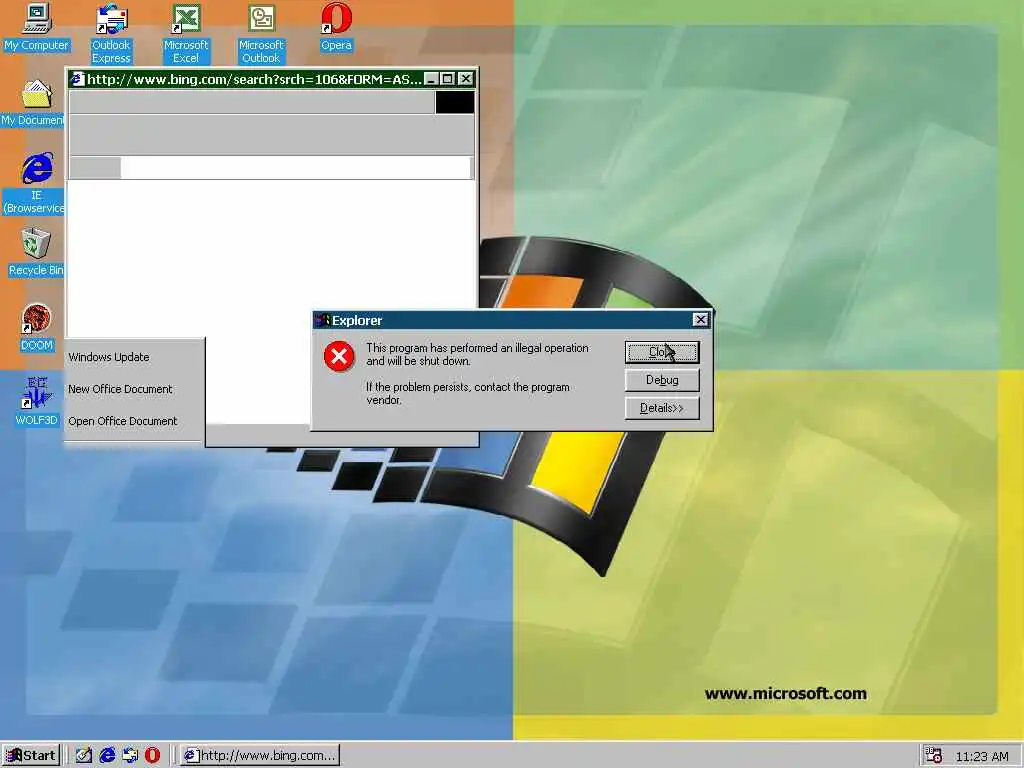Select the Microsoft Excel desktop shortcut

tap(185, 33)
